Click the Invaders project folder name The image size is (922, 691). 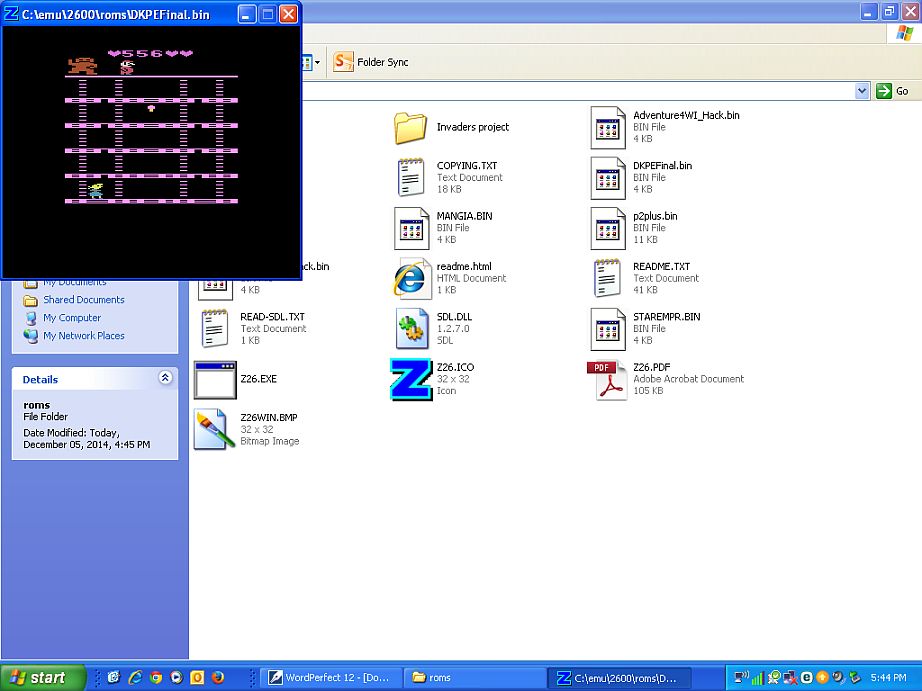473,127
